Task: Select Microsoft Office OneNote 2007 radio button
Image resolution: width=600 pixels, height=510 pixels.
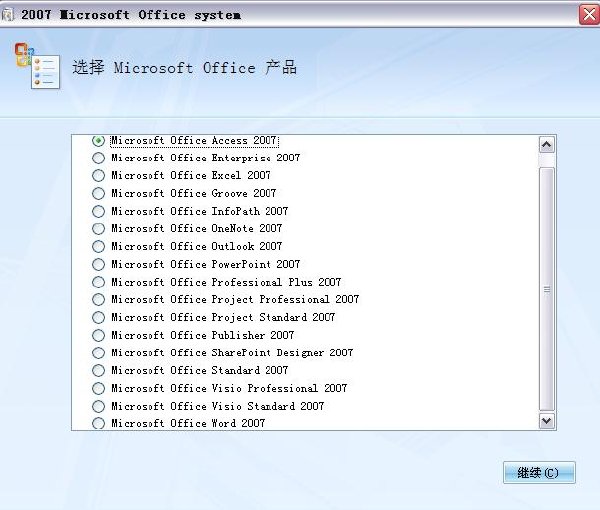Action: pos(98,228)
